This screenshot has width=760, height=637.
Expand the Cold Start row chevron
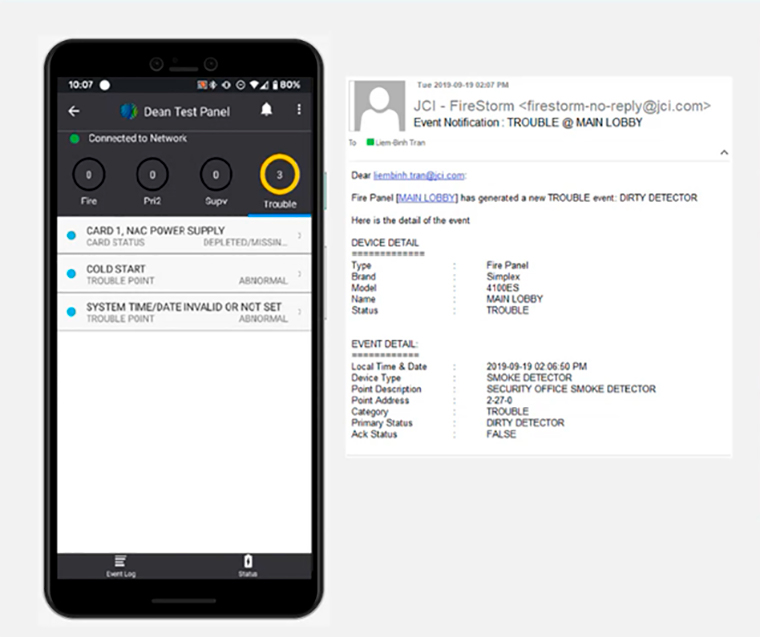tap(299, 275)
